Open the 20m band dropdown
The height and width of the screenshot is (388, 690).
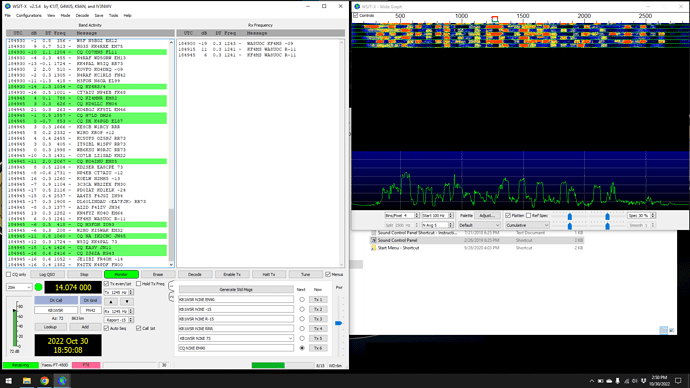pos(19,287)
